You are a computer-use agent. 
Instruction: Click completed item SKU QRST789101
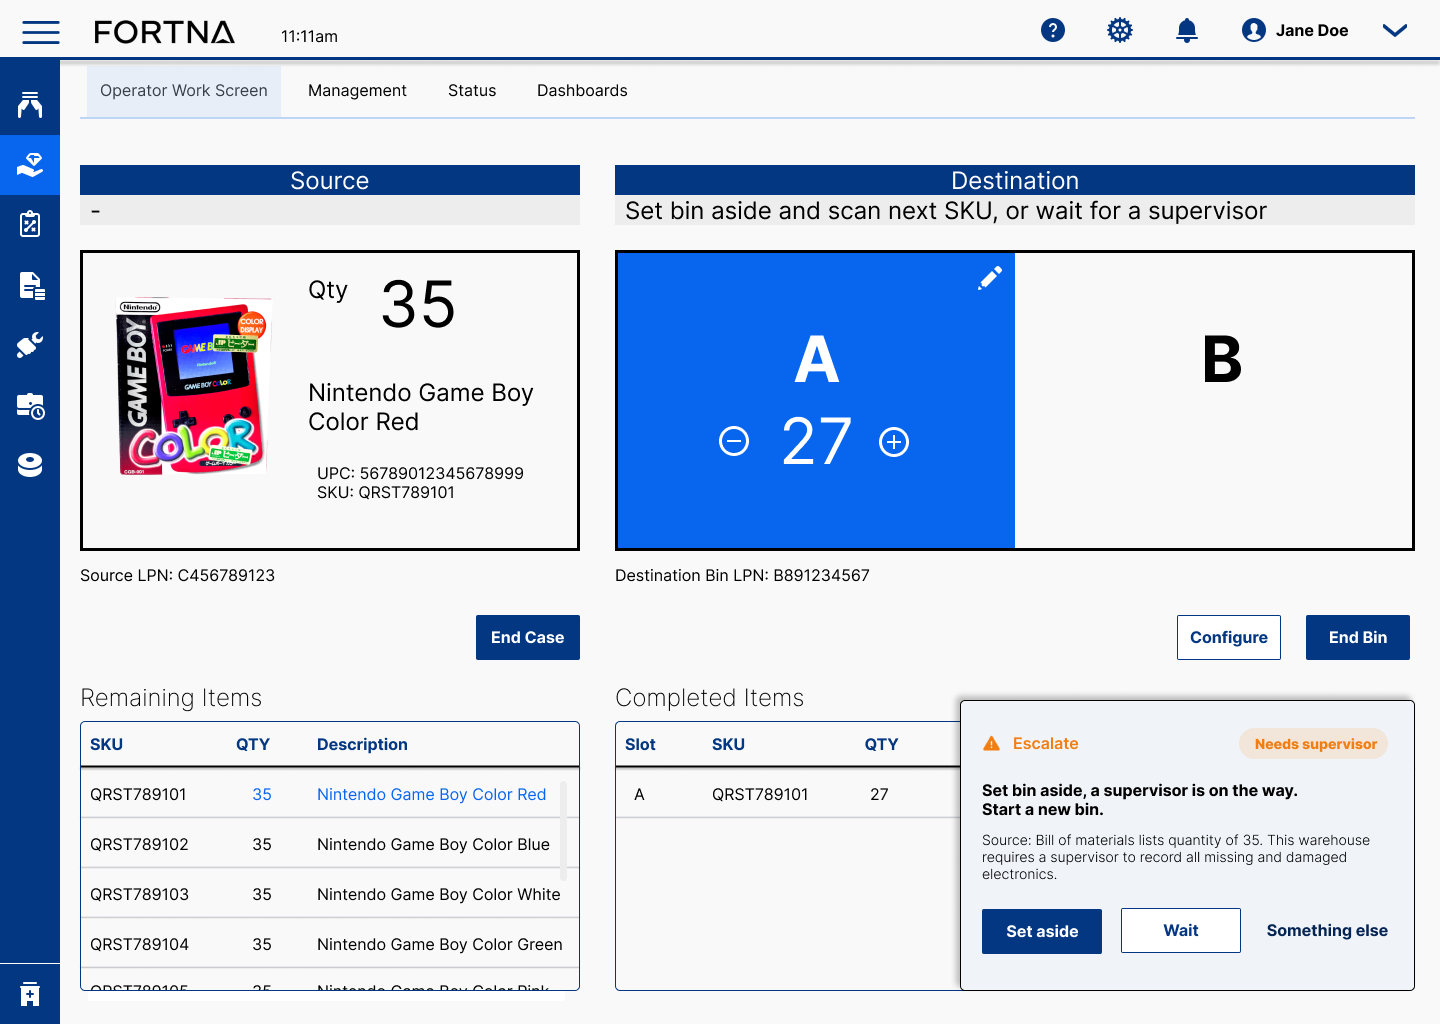coord(760,794)
